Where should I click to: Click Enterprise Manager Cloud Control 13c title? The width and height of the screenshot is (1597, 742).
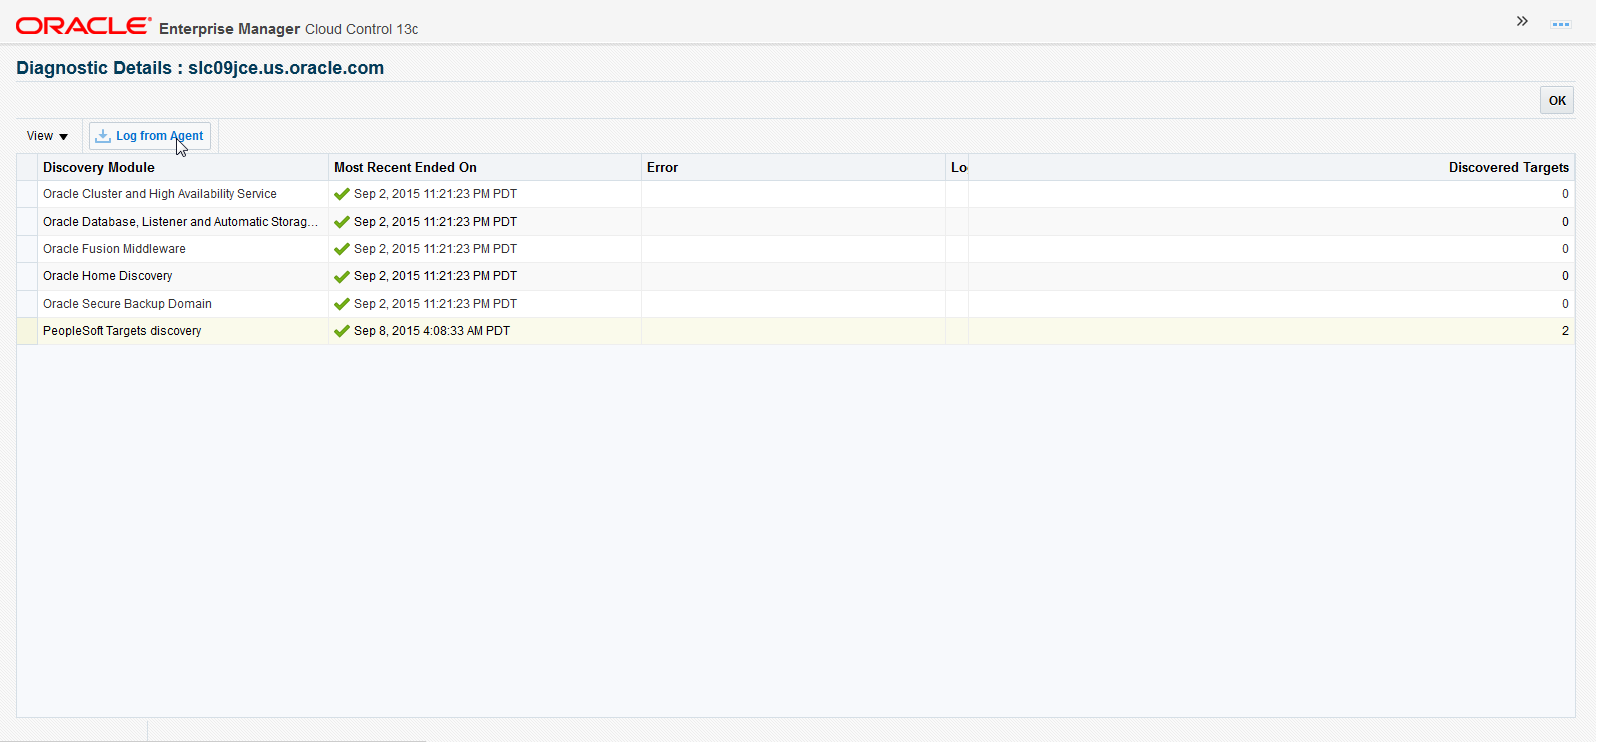pyautogui.click(x=288, y=29)
